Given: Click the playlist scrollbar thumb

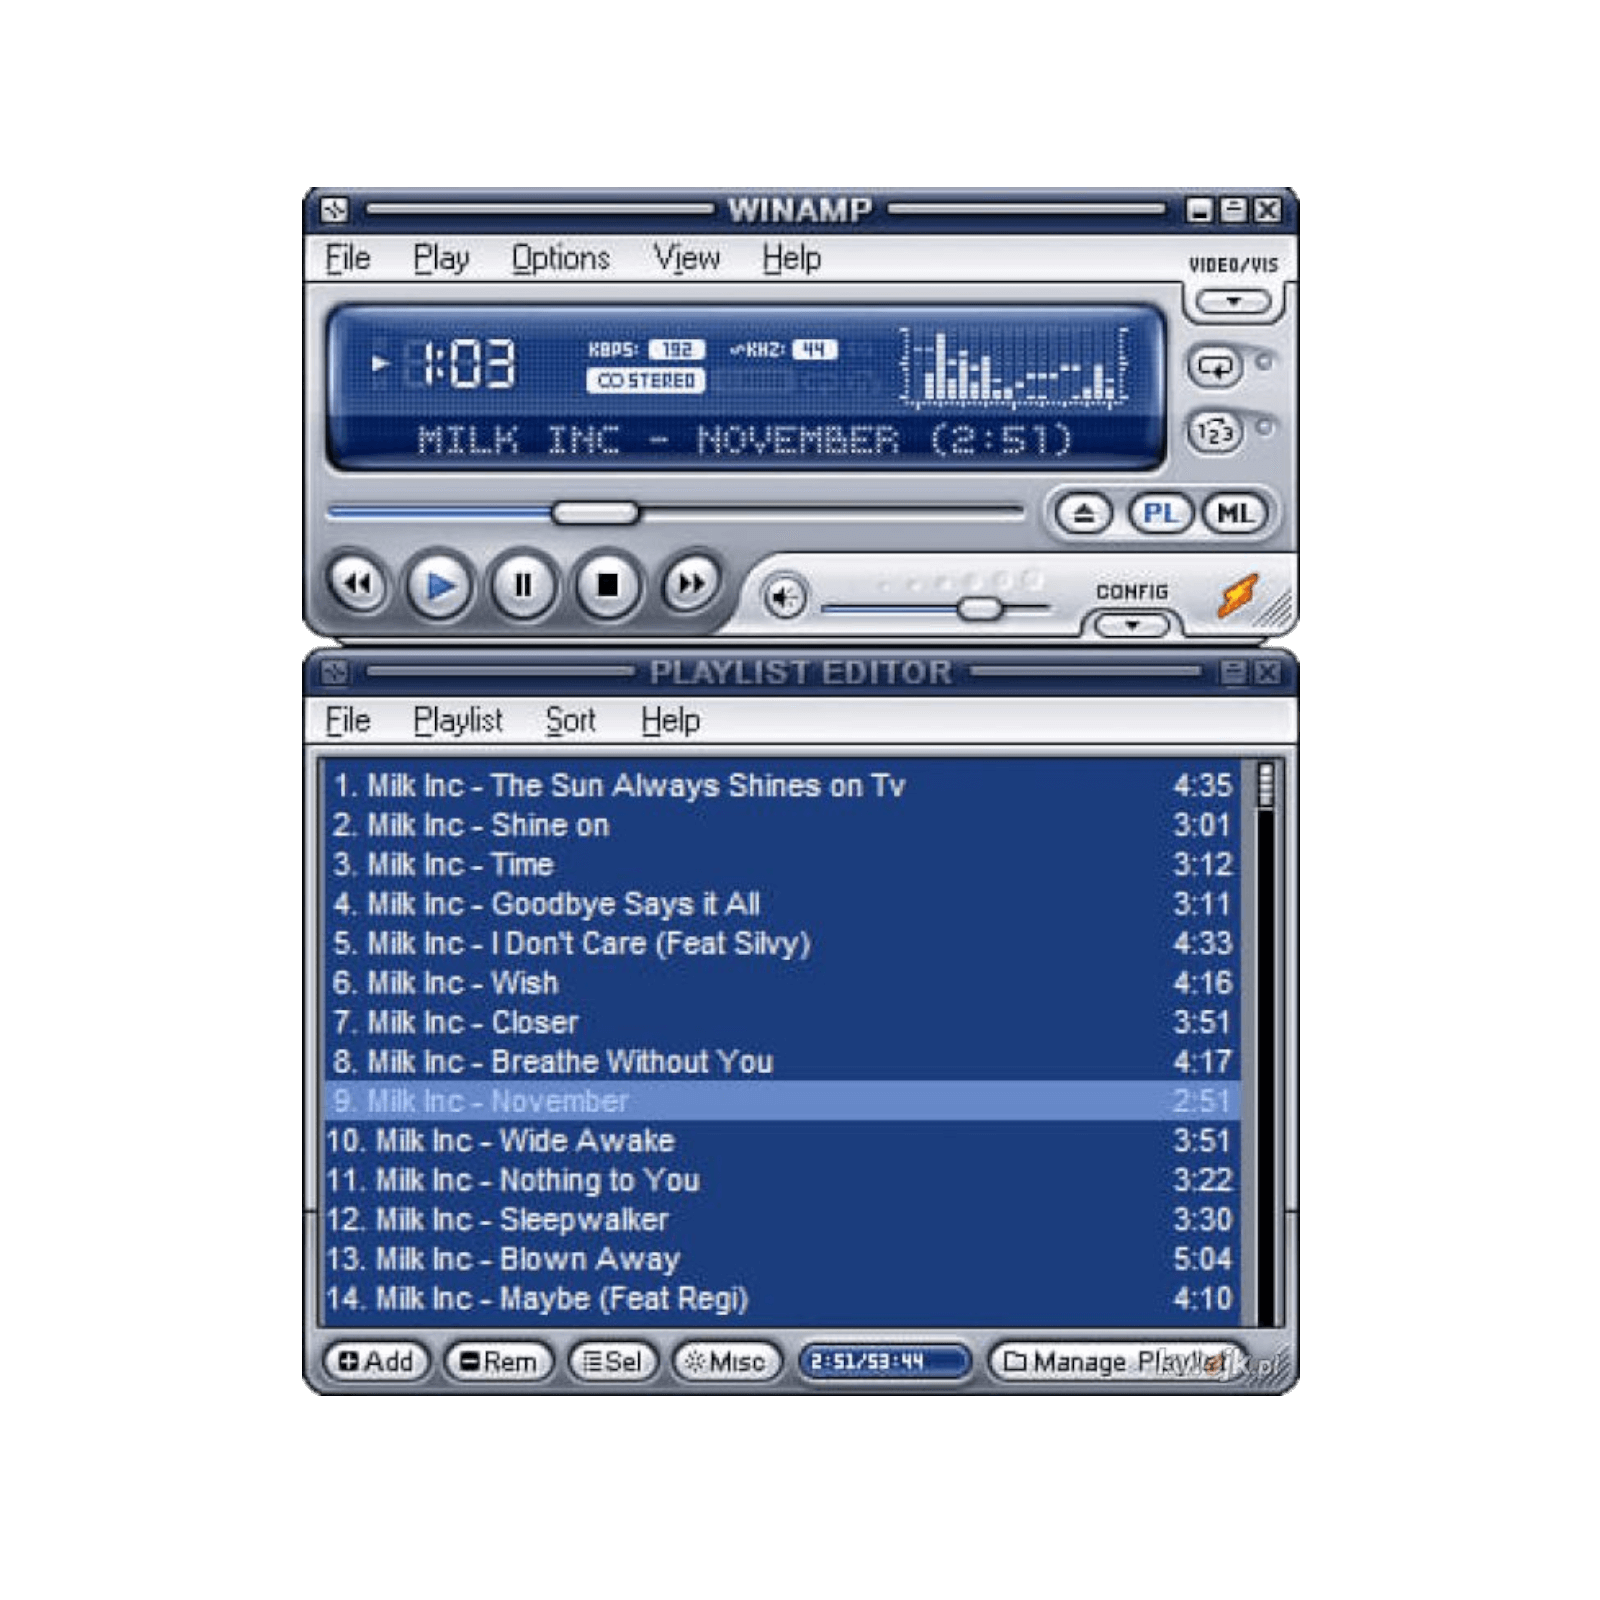Looking at the screenshot, I should tap(1265, 786).
